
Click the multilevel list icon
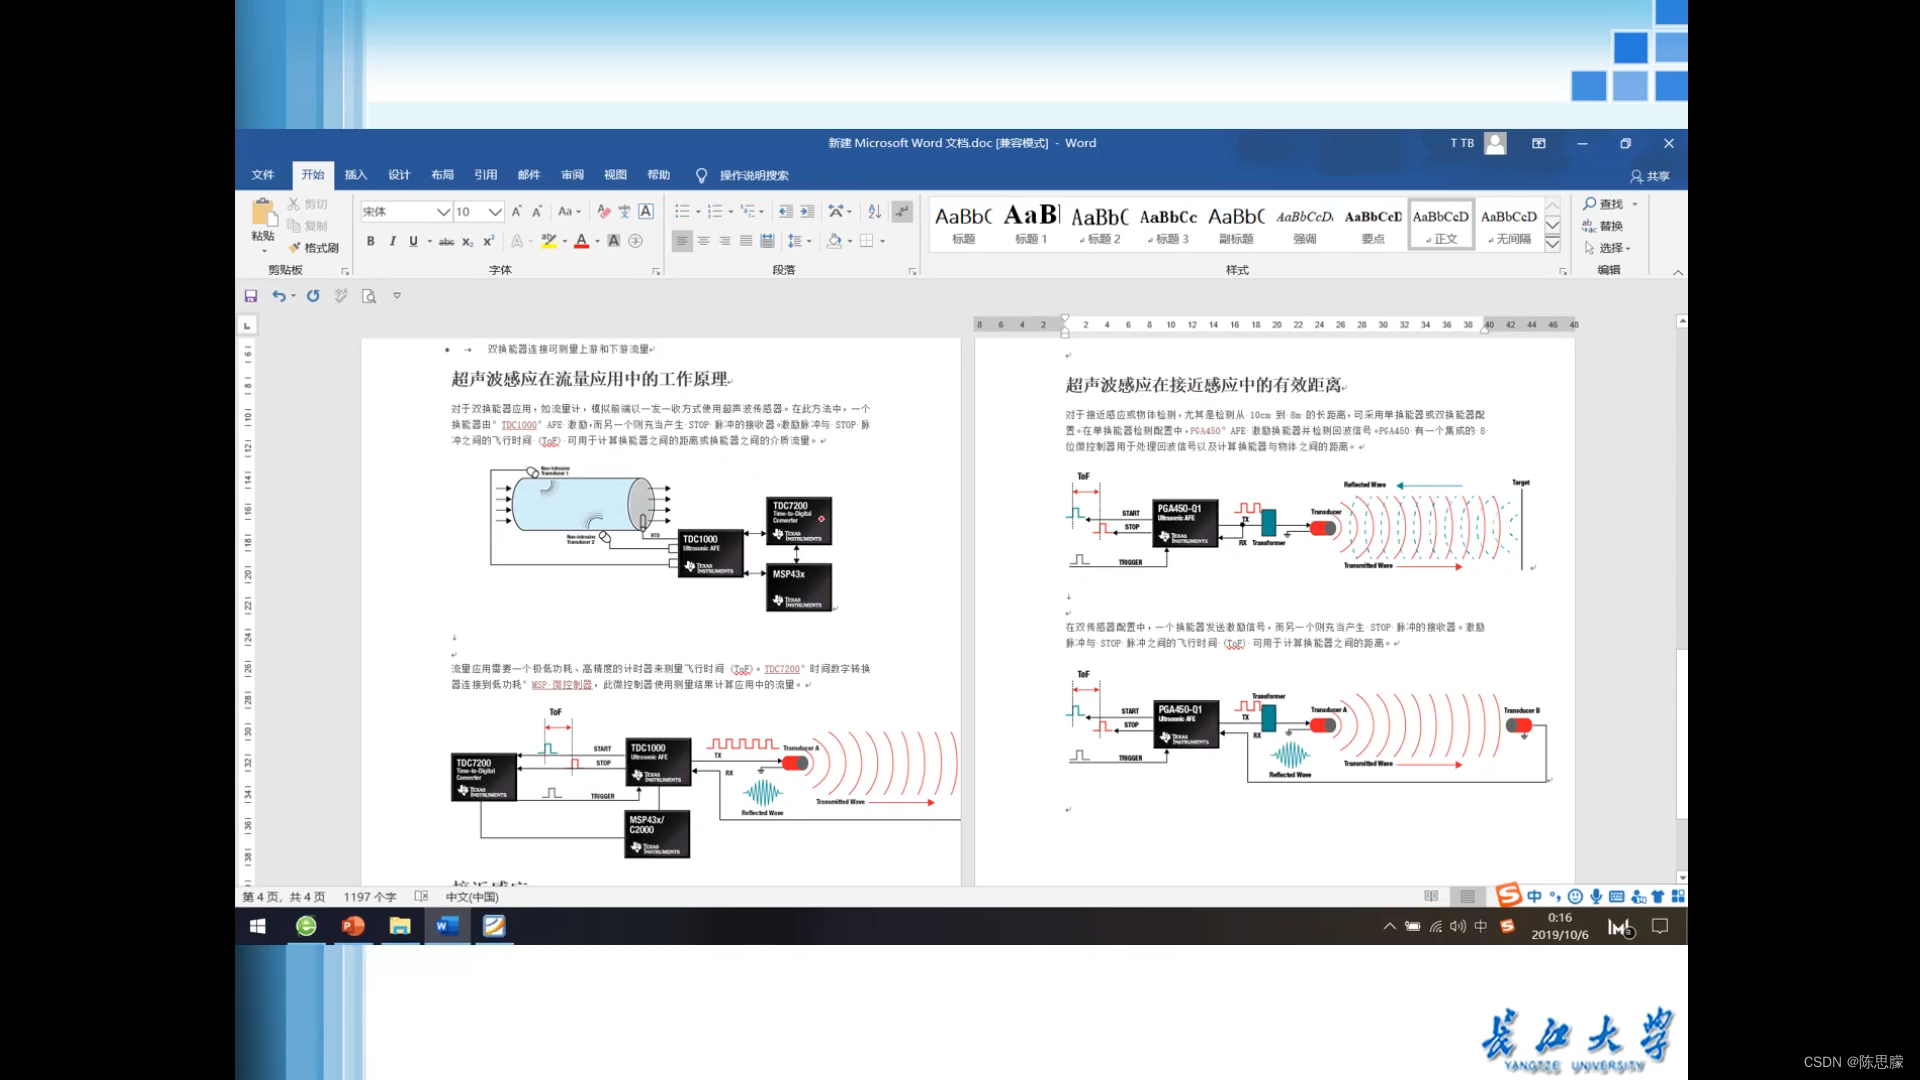pyautogui.click(x=748, y=211)
